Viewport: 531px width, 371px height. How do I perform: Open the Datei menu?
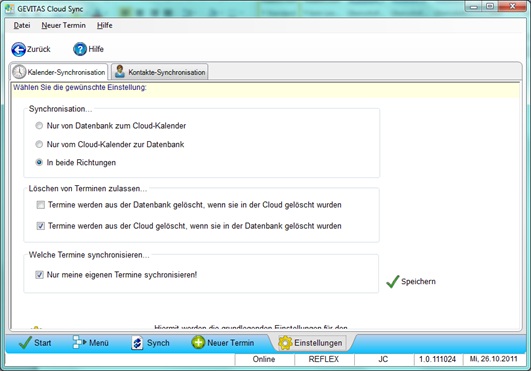pos(22,25)
